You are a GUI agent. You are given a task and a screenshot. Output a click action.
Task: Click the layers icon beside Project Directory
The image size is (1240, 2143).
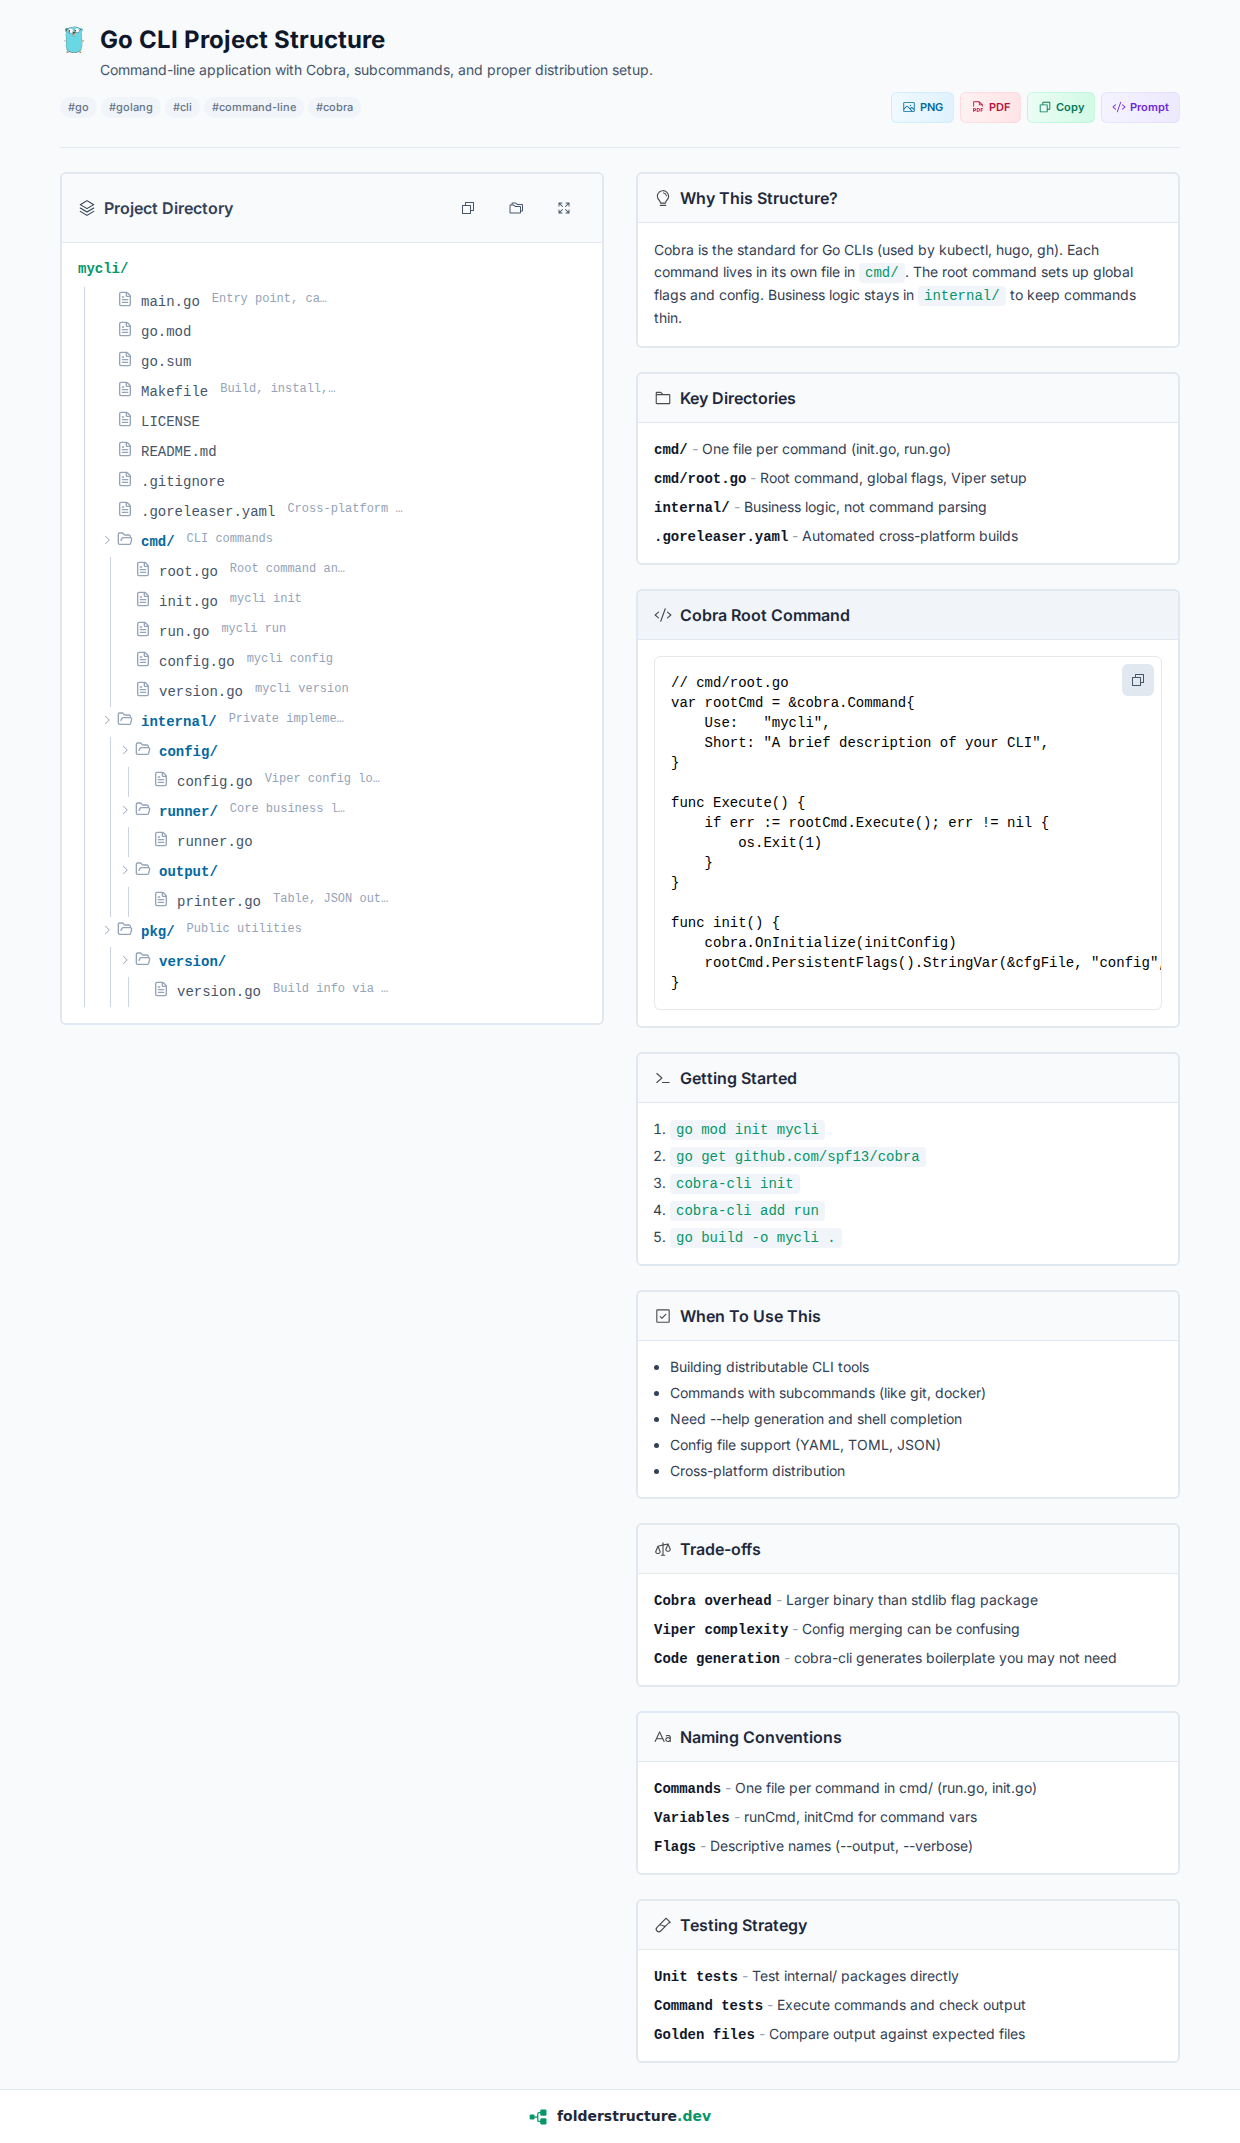[x=87, y=208]
